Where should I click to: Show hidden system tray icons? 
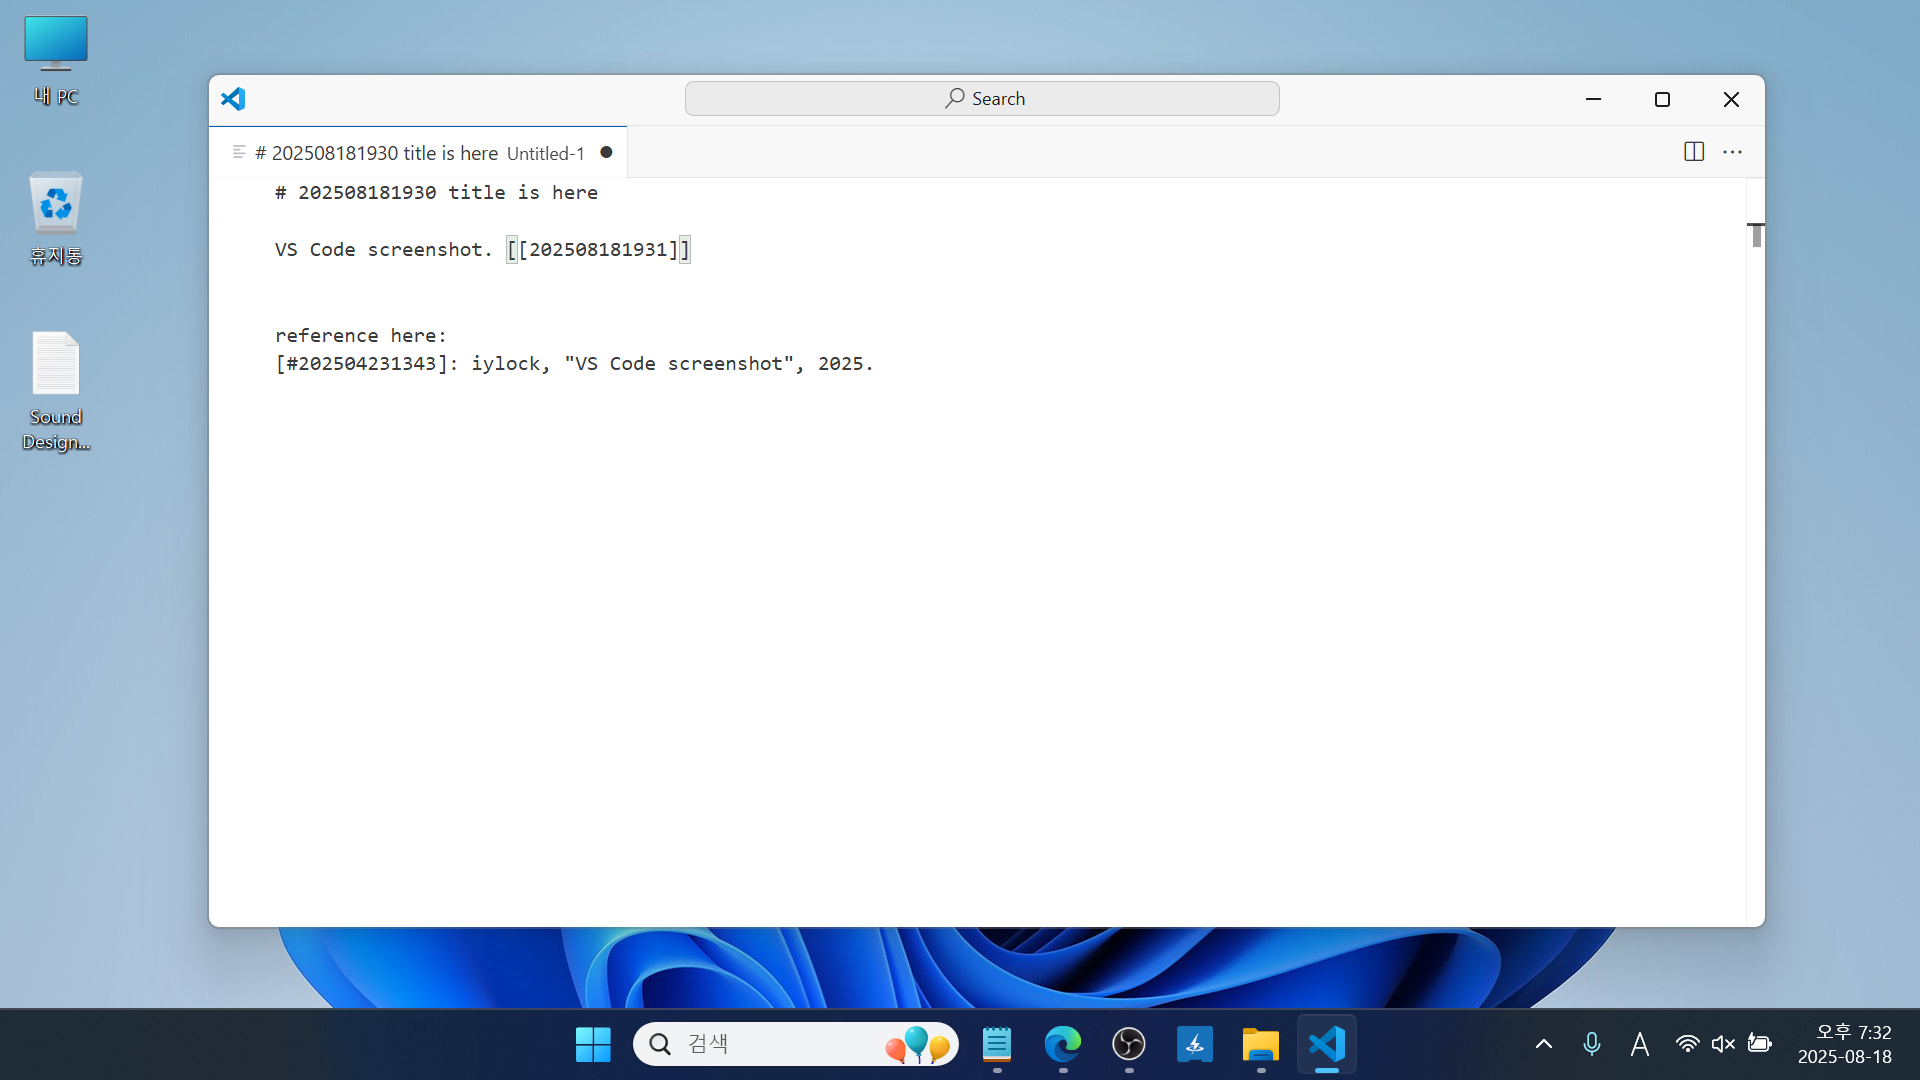[1544, 1044]
